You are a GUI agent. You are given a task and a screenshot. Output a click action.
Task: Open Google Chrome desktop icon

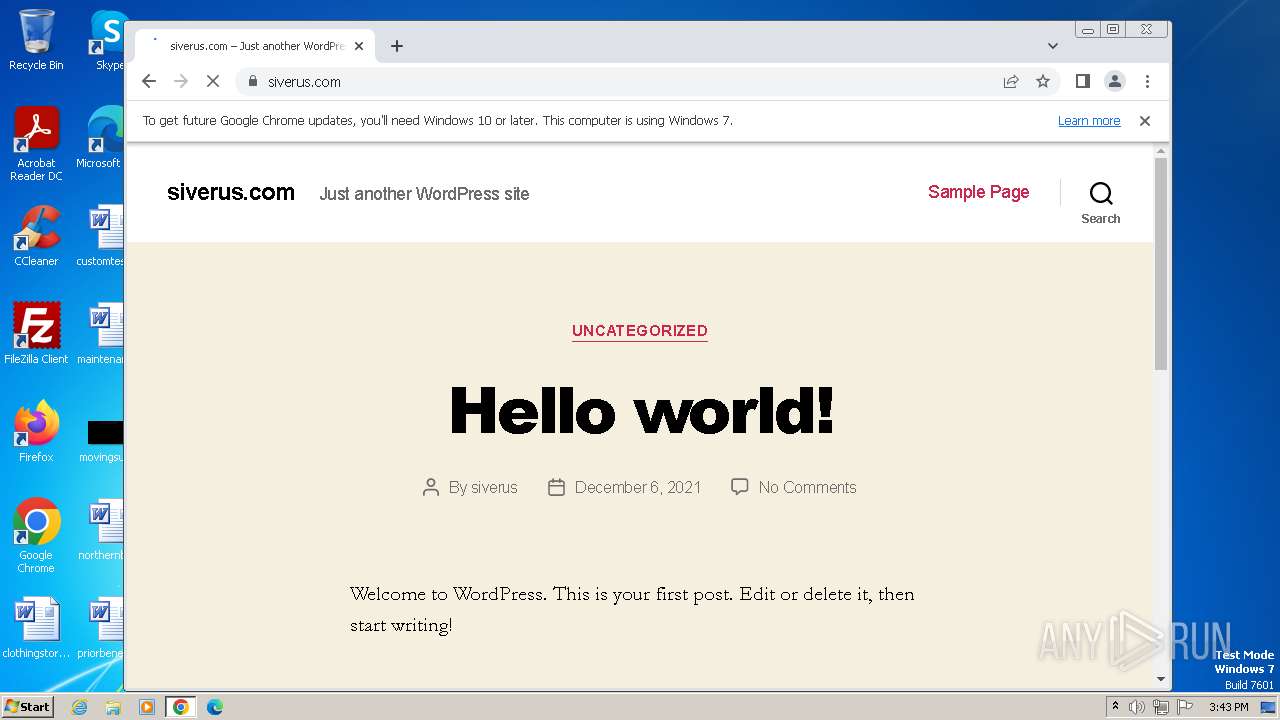pos(36,536)
